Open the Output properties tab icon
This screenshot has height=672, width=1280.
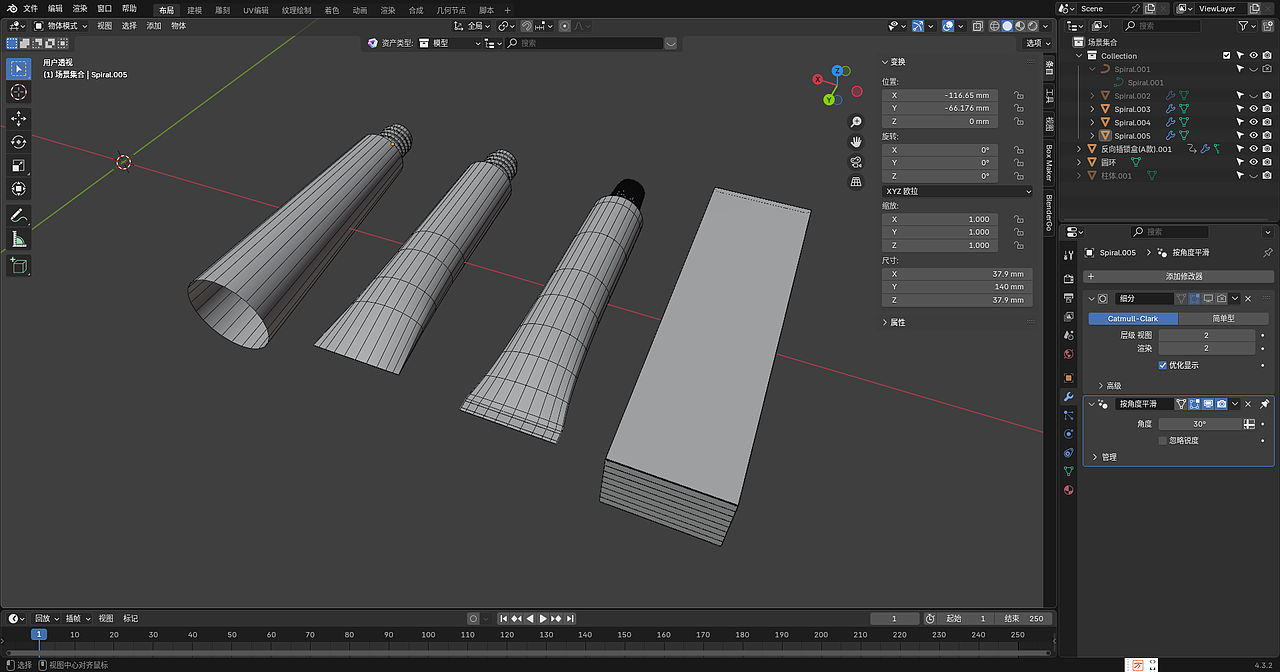[x=1068, y=298]
